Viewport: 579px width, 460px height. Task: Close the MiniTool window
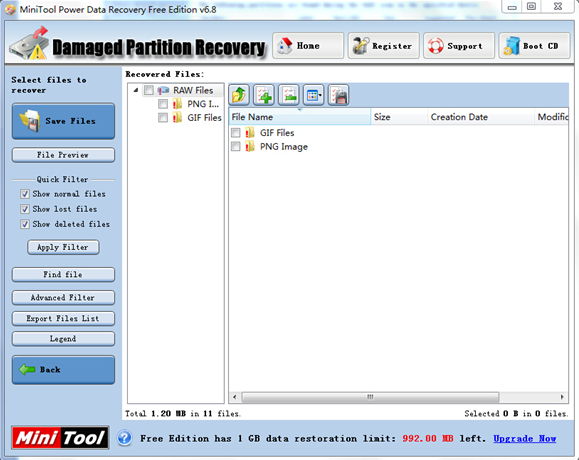[x=558, y=7]
